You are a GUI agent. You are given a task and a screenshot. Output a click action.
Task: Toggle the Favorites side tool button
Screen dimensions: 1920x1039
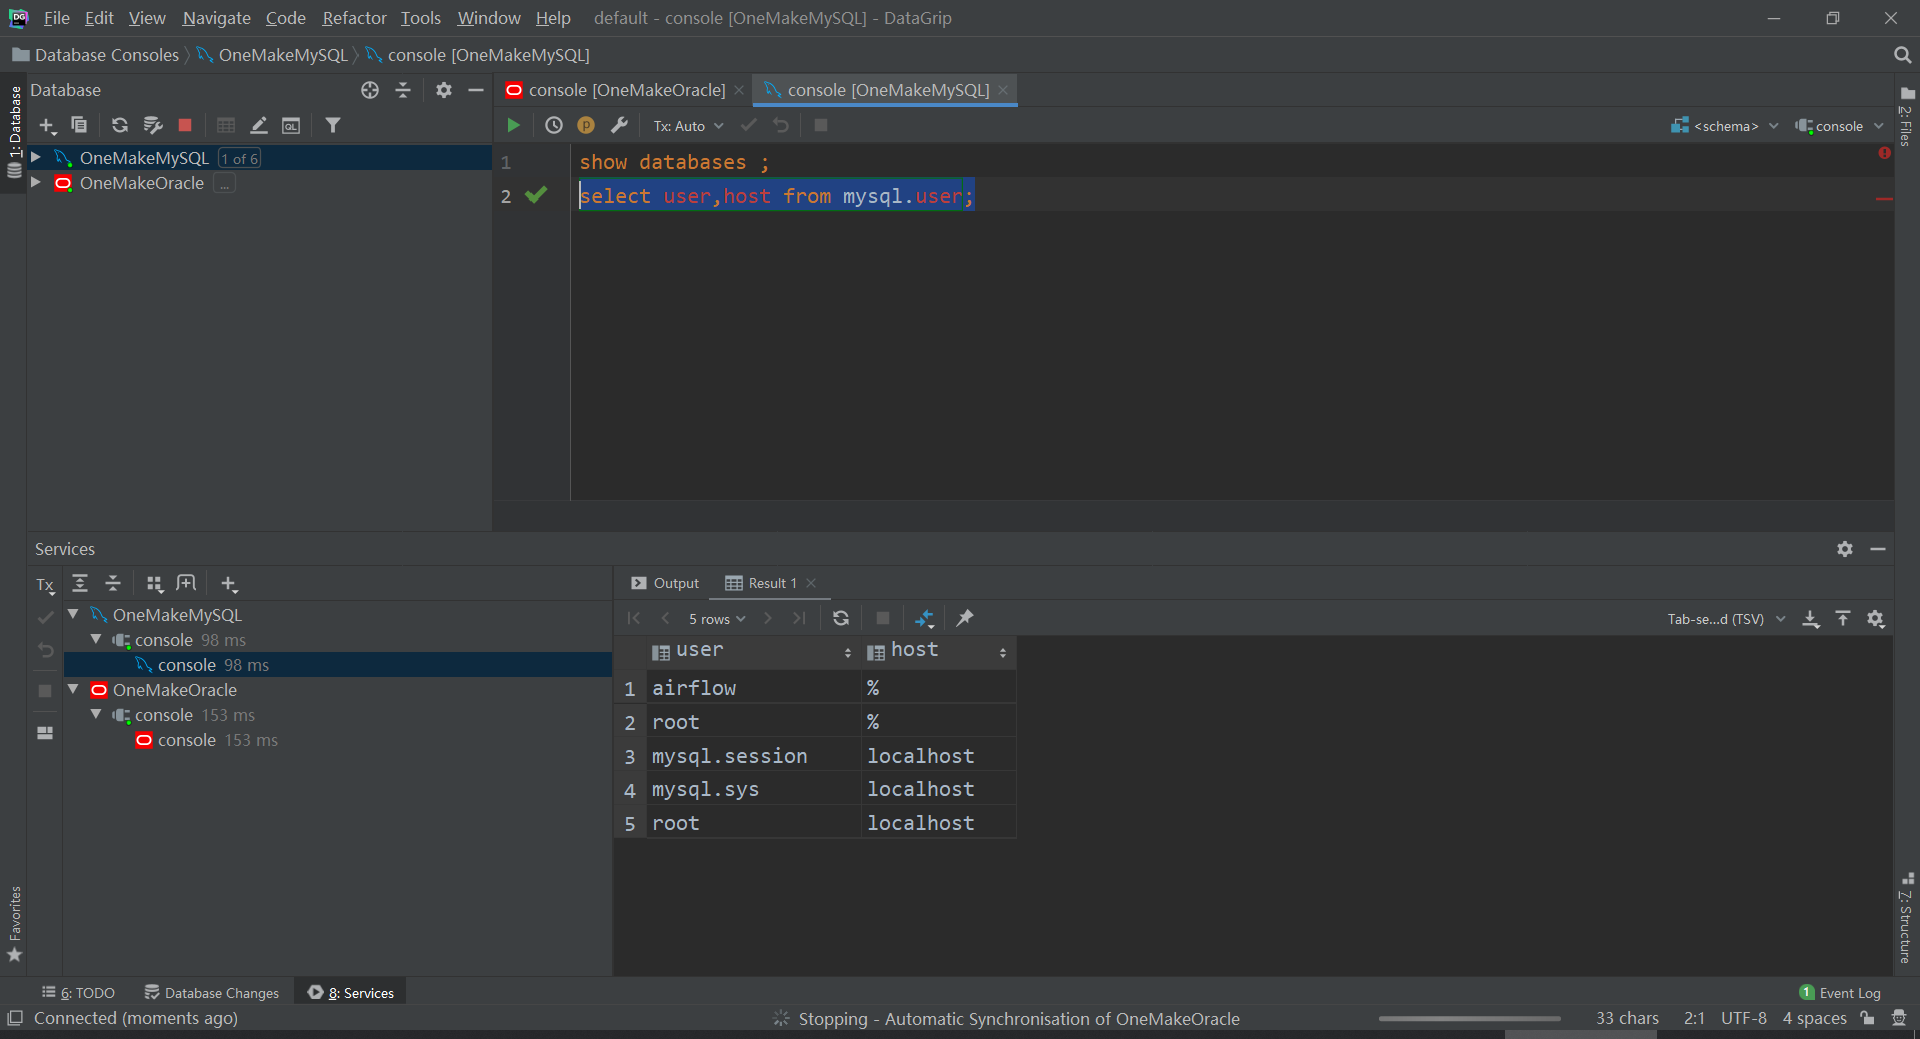pos(14,924)
